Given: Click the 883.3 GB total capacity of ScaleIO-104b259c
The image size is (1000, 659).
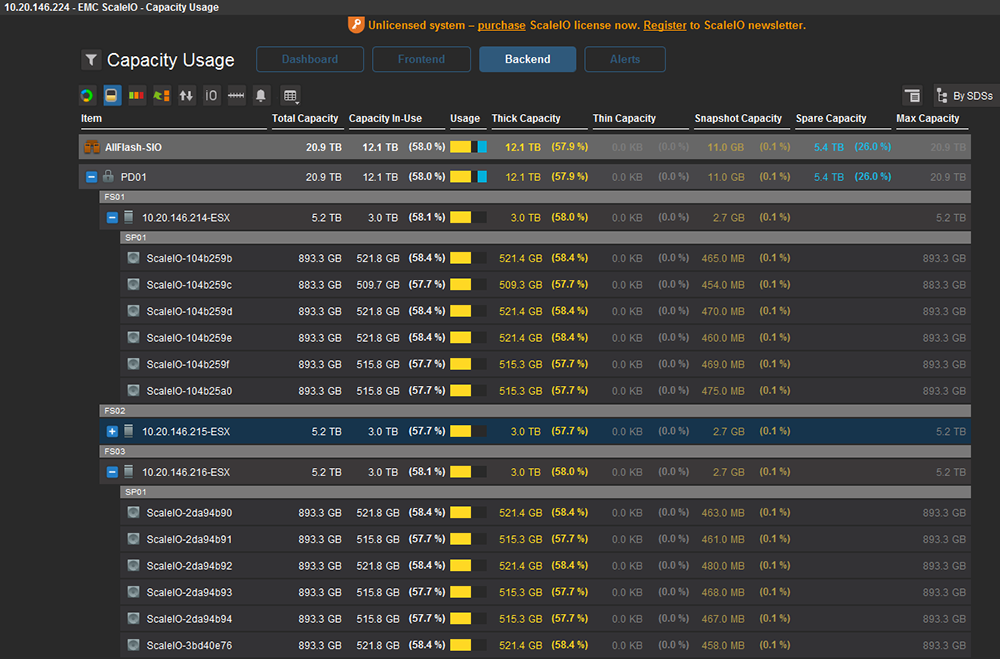Looking at the screenshot, I should click(320, 285).
